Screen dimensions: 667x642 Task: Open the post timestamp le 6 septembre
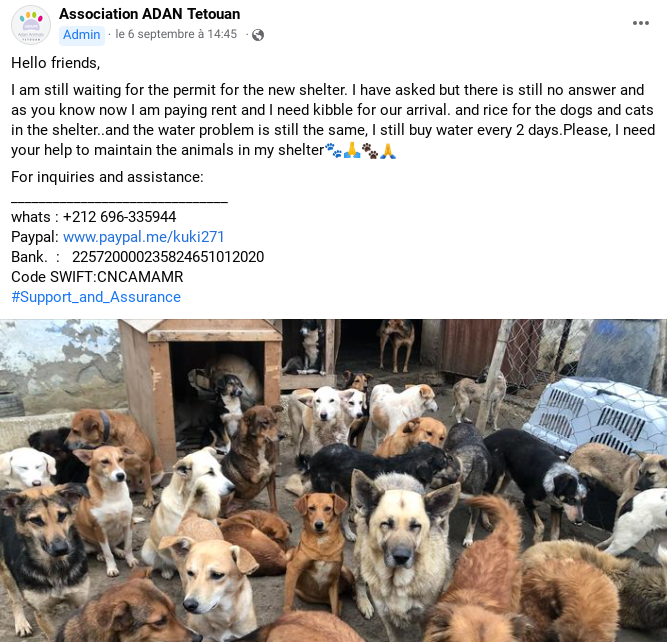176,34
